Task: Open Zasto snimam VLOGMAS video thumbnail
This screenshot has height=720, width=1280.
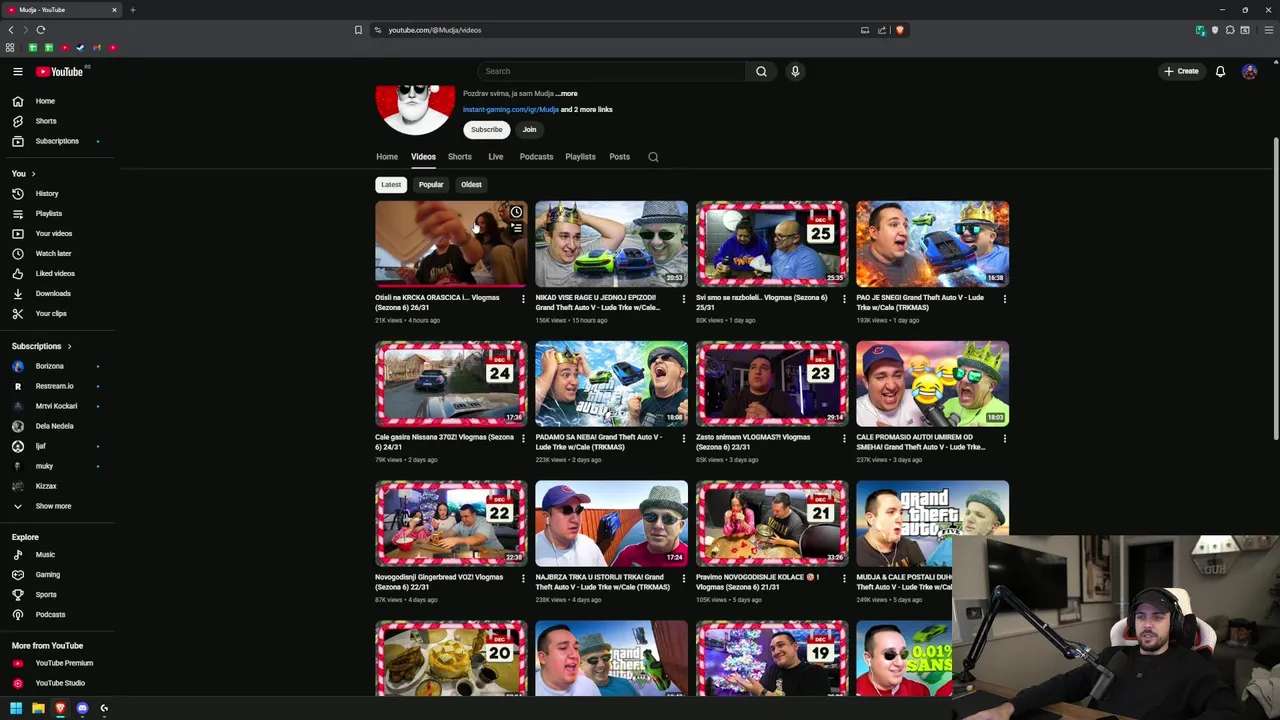Action: [772, 384]
